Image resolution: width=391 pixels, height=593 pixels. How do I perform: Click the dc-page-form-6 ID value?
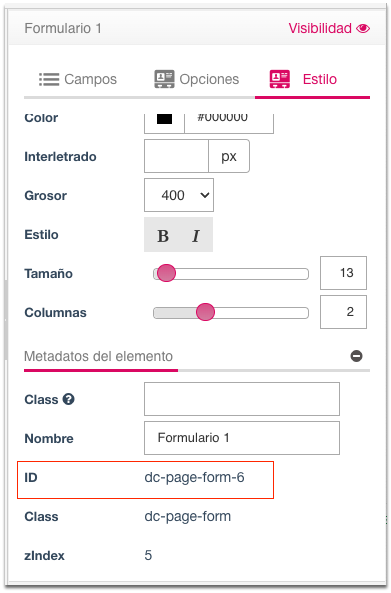click(194, 477)
